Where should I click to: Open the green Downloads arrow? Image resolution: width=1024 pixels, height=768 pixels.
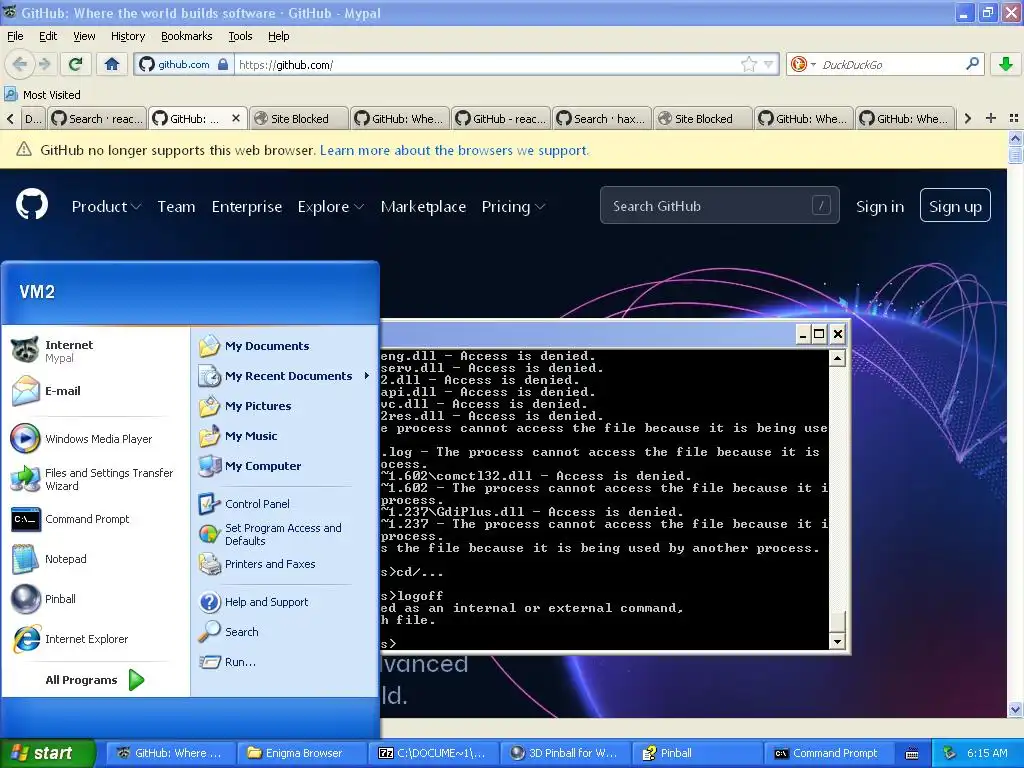[1006, 64]
